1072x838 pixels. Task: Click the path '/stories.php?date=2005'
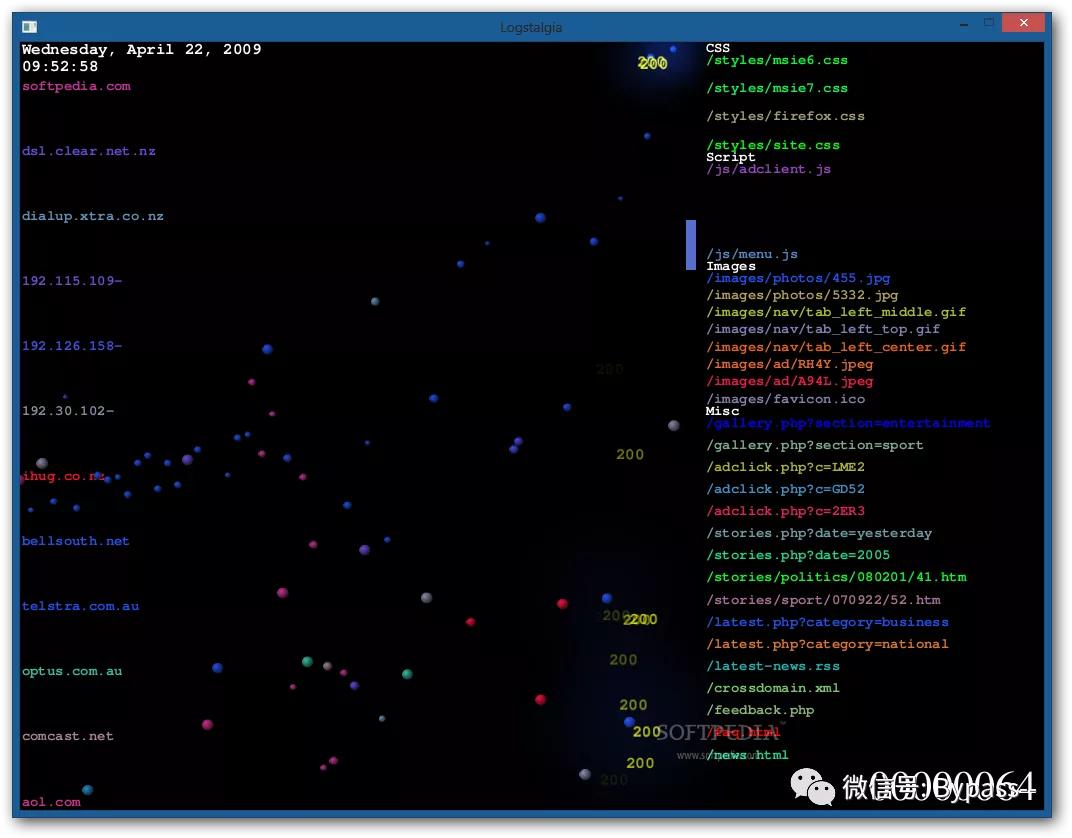tap(799, 555)
